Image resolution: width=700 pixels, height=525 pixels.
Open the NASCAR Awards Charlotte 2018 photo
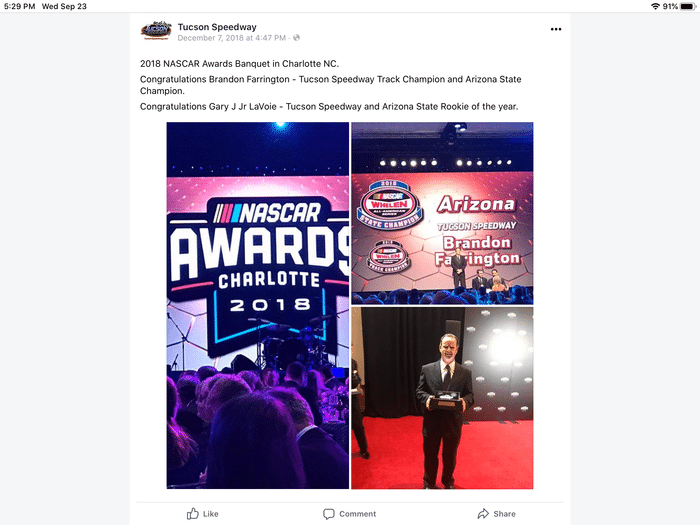pos(258,305)
